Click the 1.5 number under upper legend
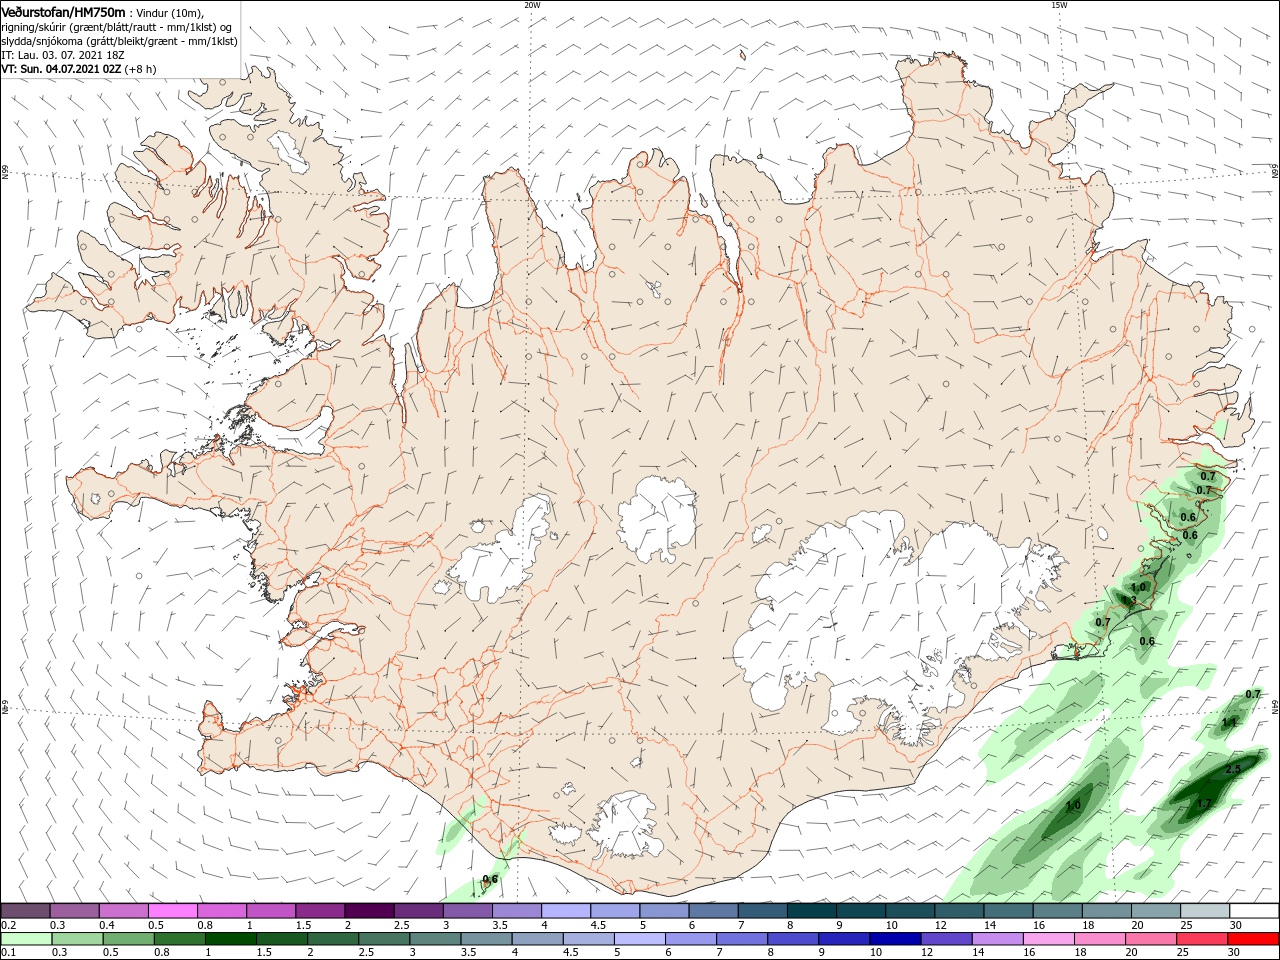 [303, 926]
